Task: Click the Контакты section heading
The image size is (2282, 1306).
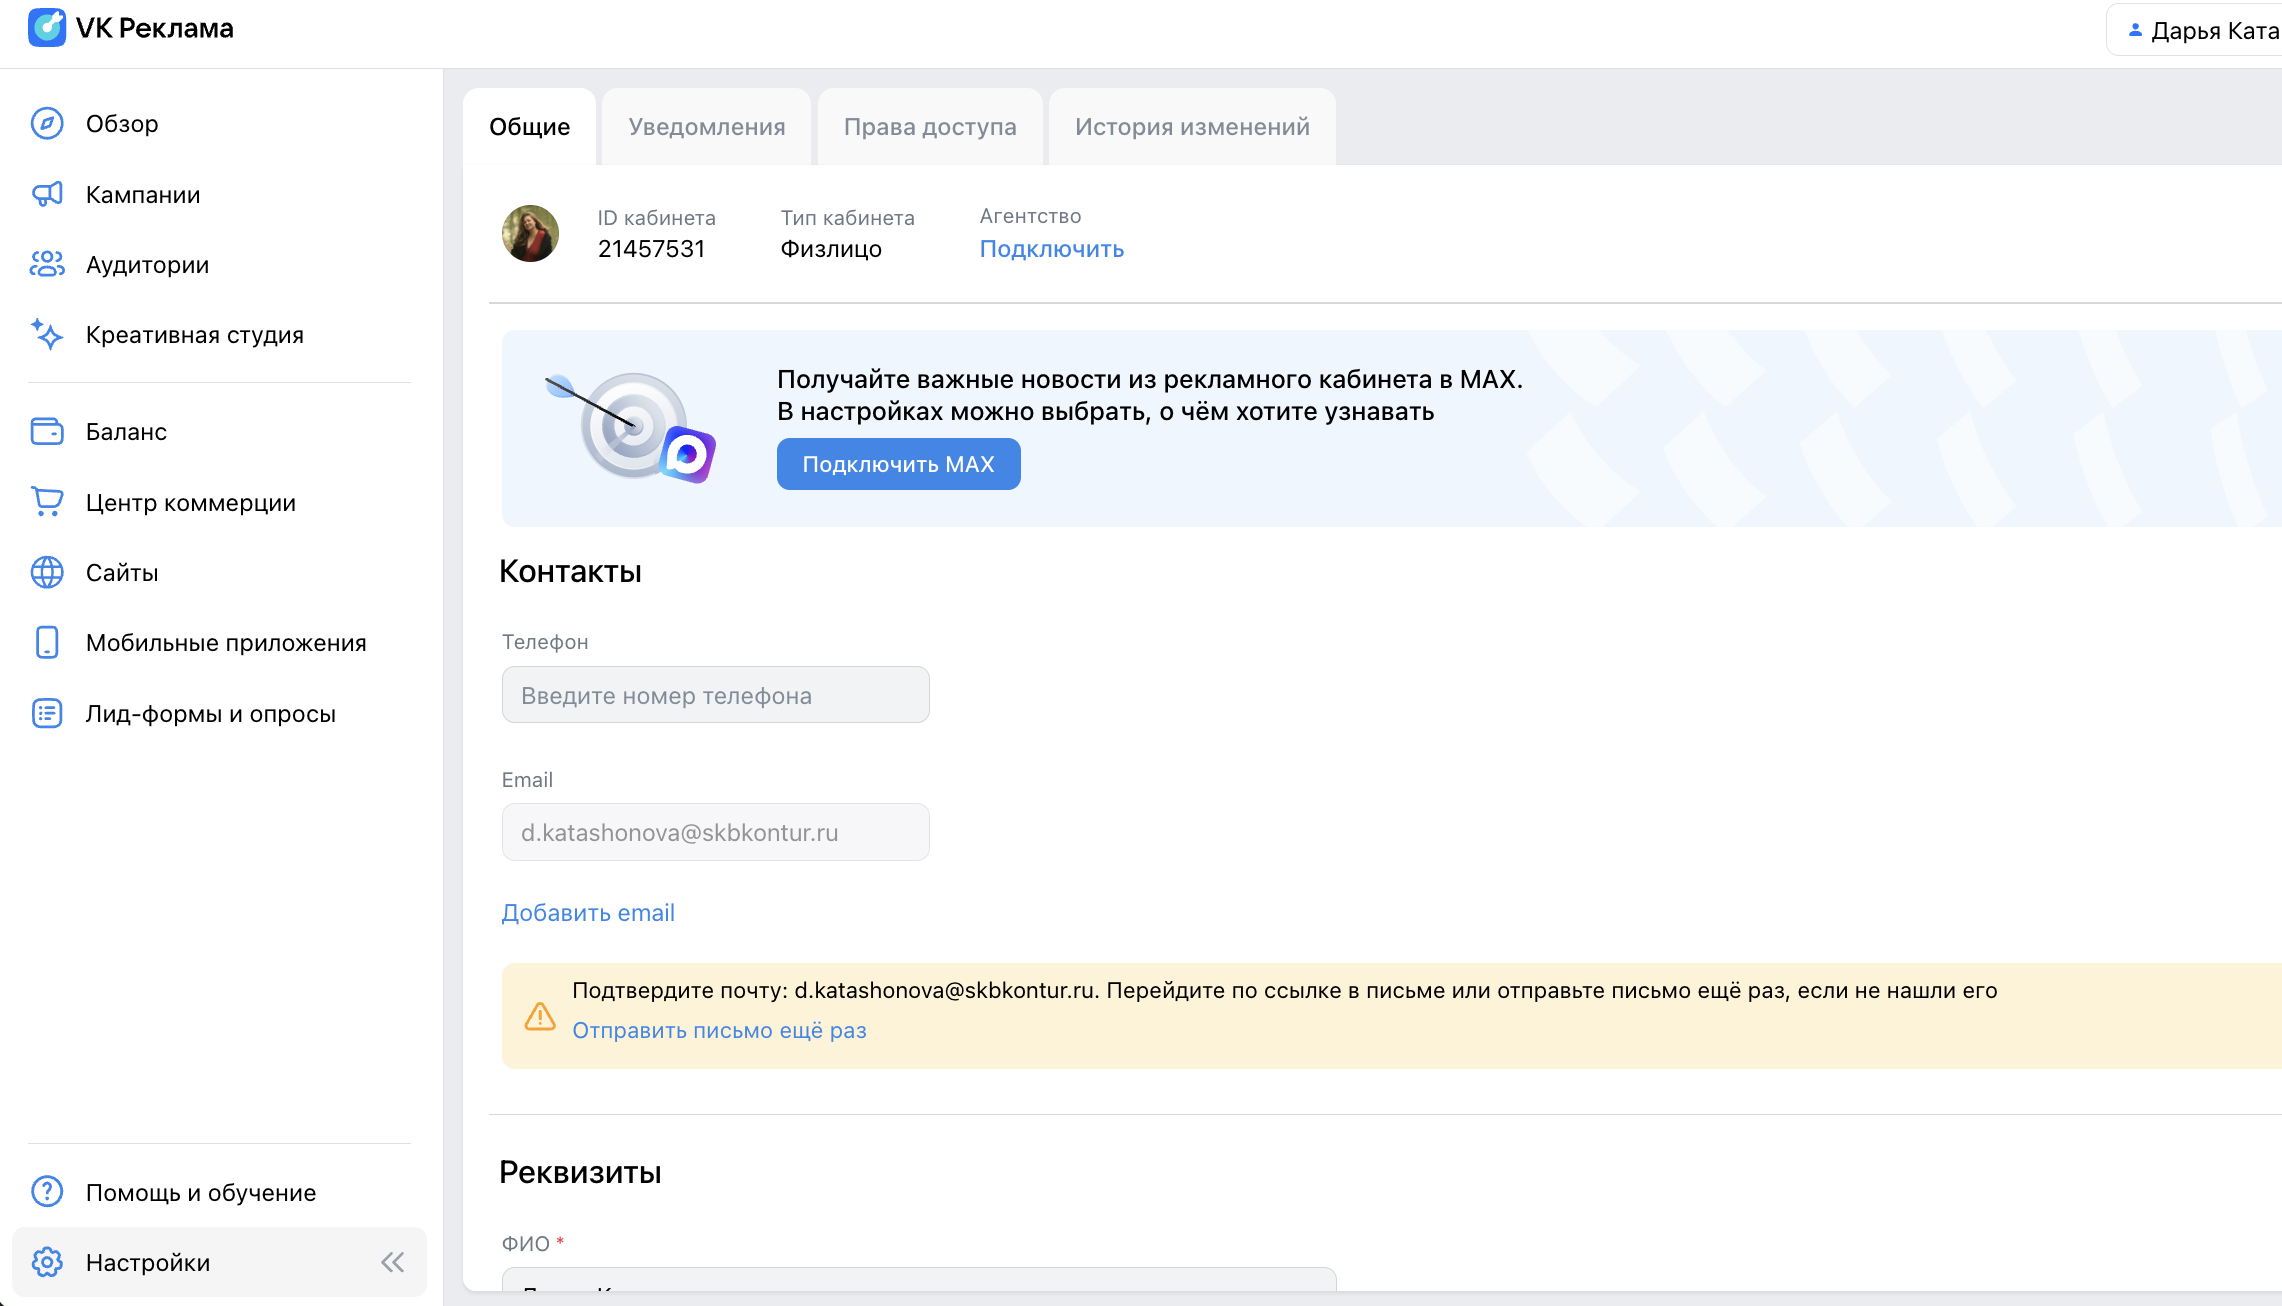Action: 570,571
